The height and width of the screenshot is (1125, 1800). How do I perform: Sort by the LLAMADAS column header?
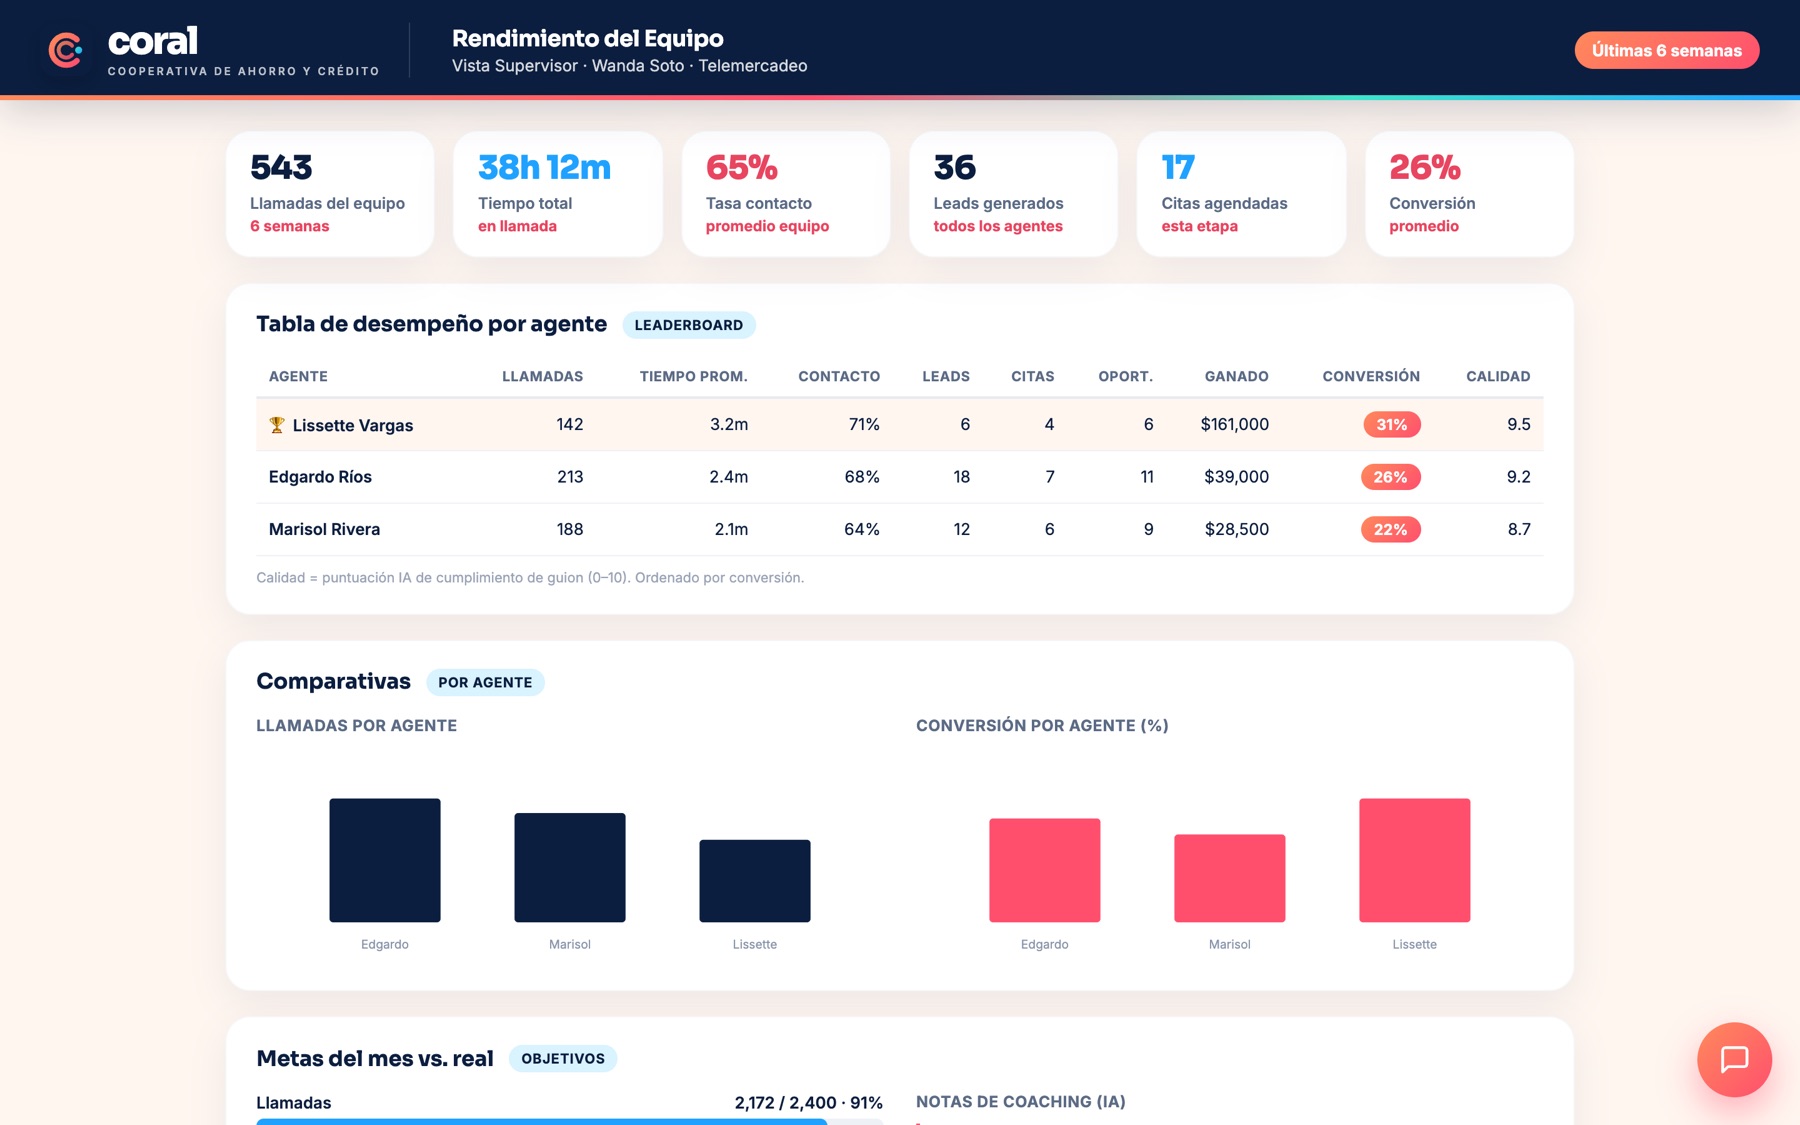tap(542, 376)
